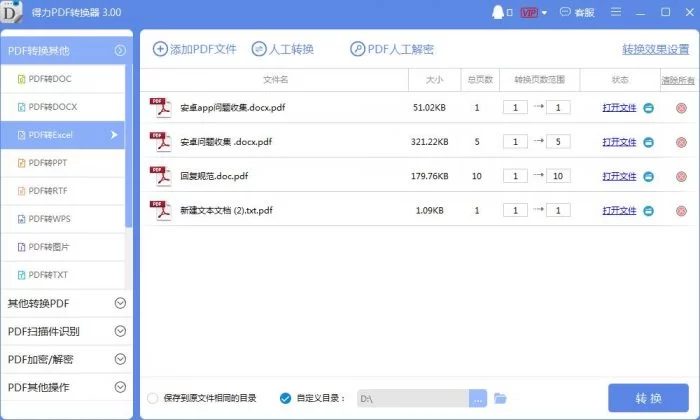Open the hamburger menu in title bar

click(x=617, y=13)
